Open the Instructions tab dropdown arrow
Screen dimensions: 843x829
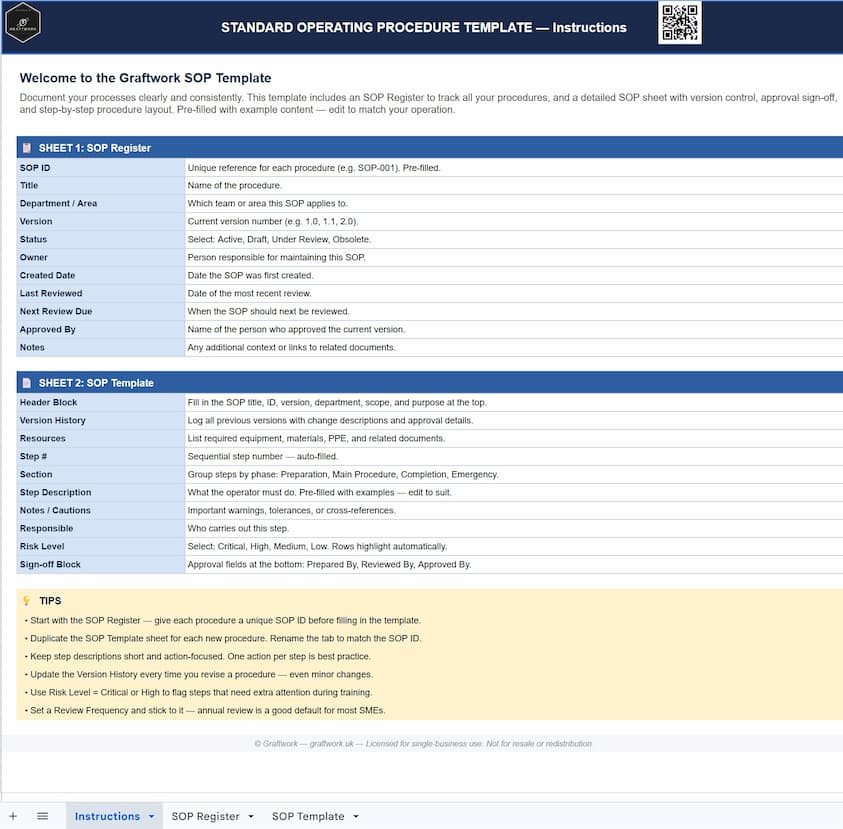152,816
